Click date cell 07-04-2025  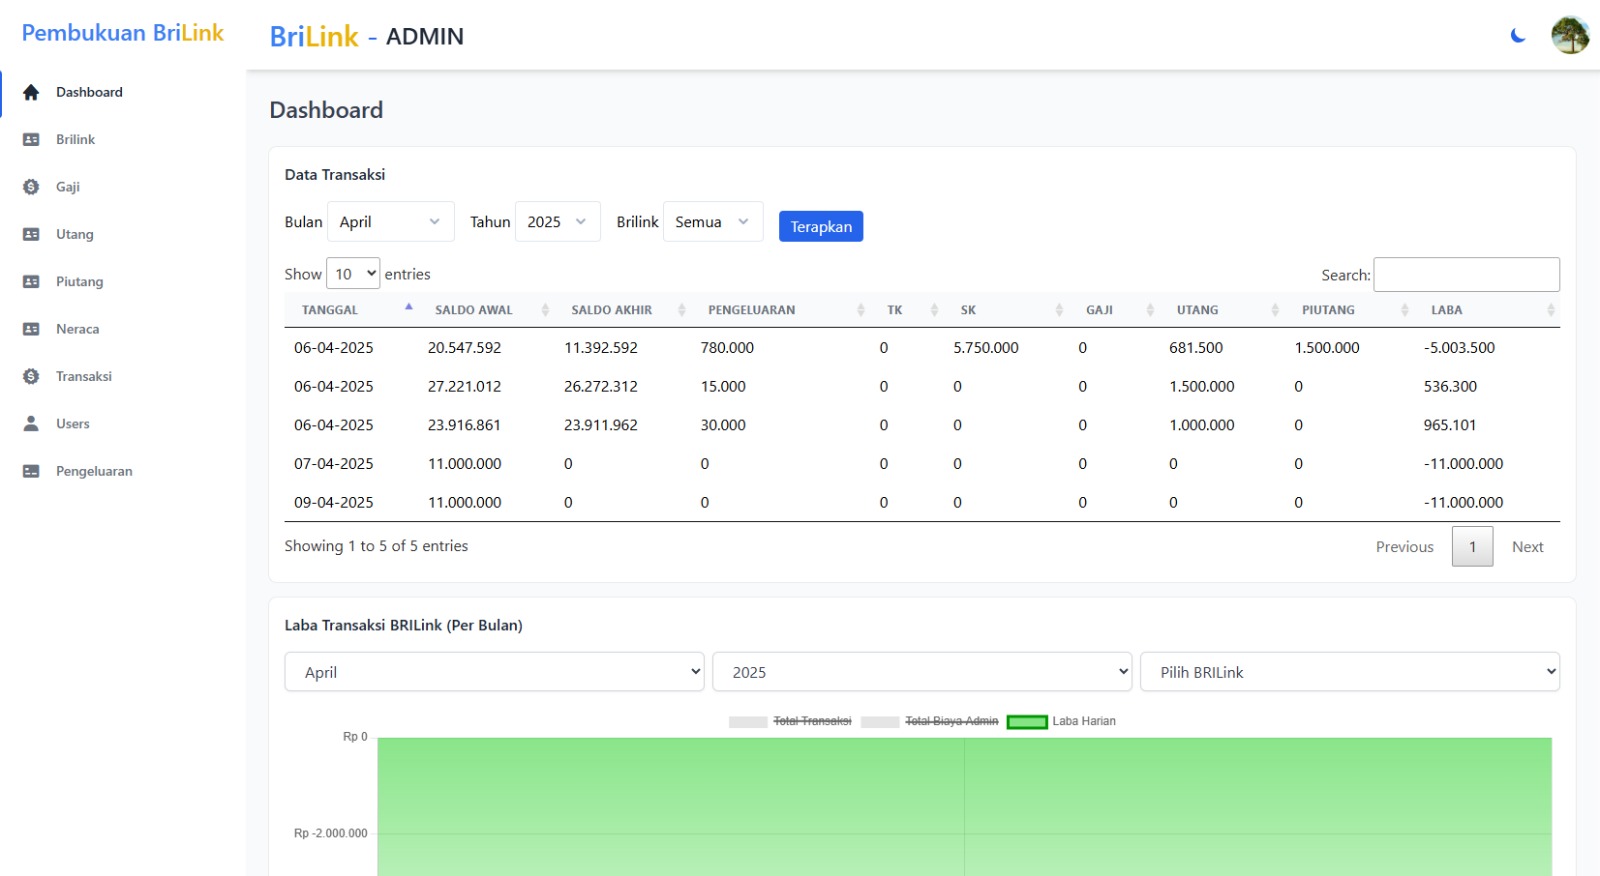coord(333,464)
